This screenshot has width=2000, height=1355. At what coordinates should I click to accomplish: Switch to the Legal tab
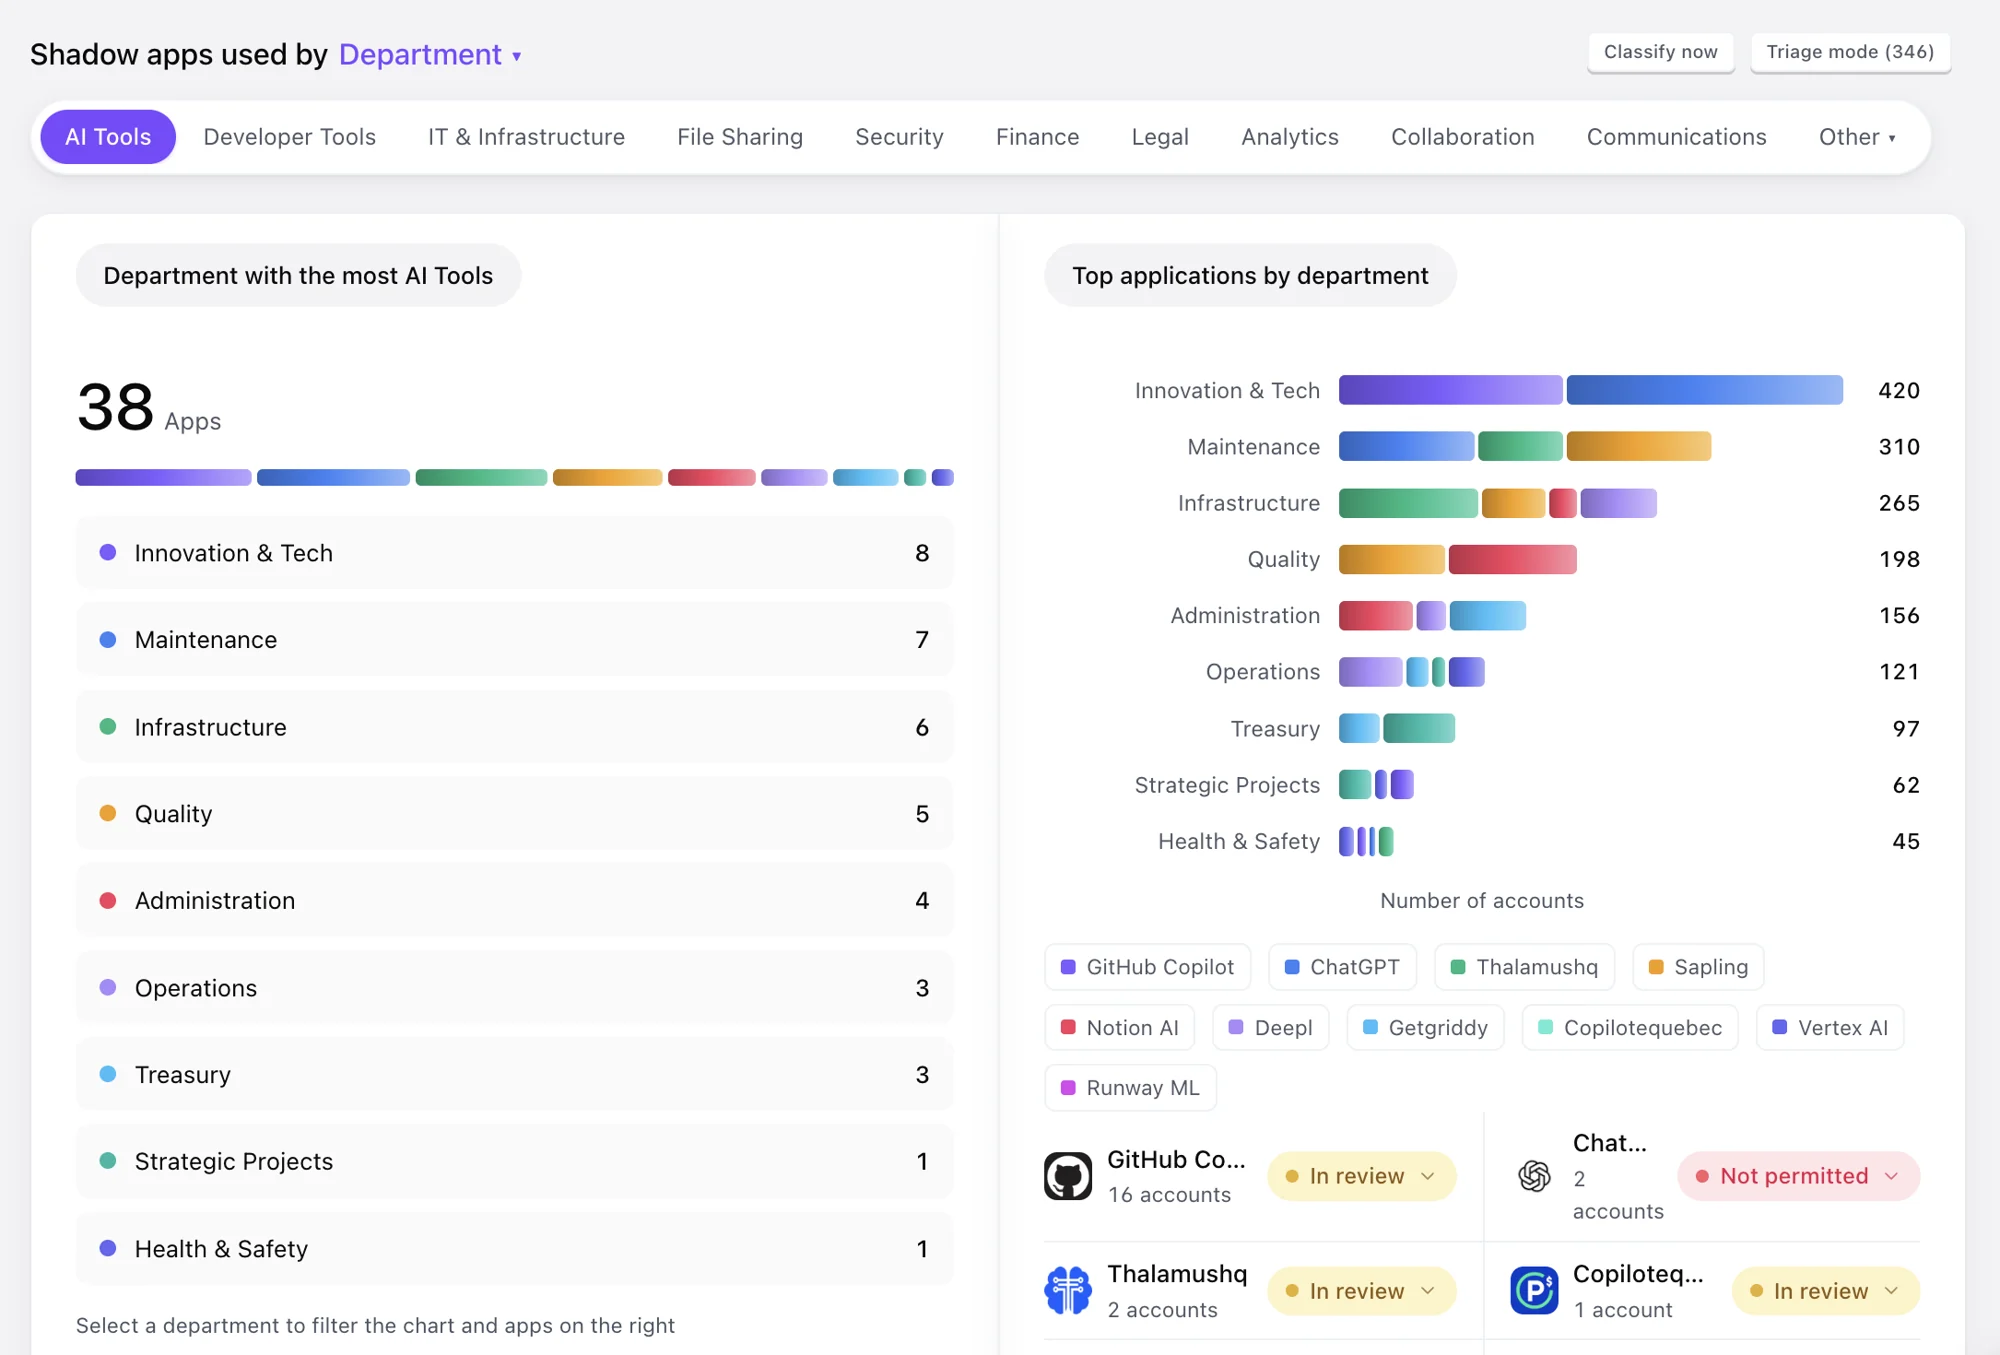1160,137
